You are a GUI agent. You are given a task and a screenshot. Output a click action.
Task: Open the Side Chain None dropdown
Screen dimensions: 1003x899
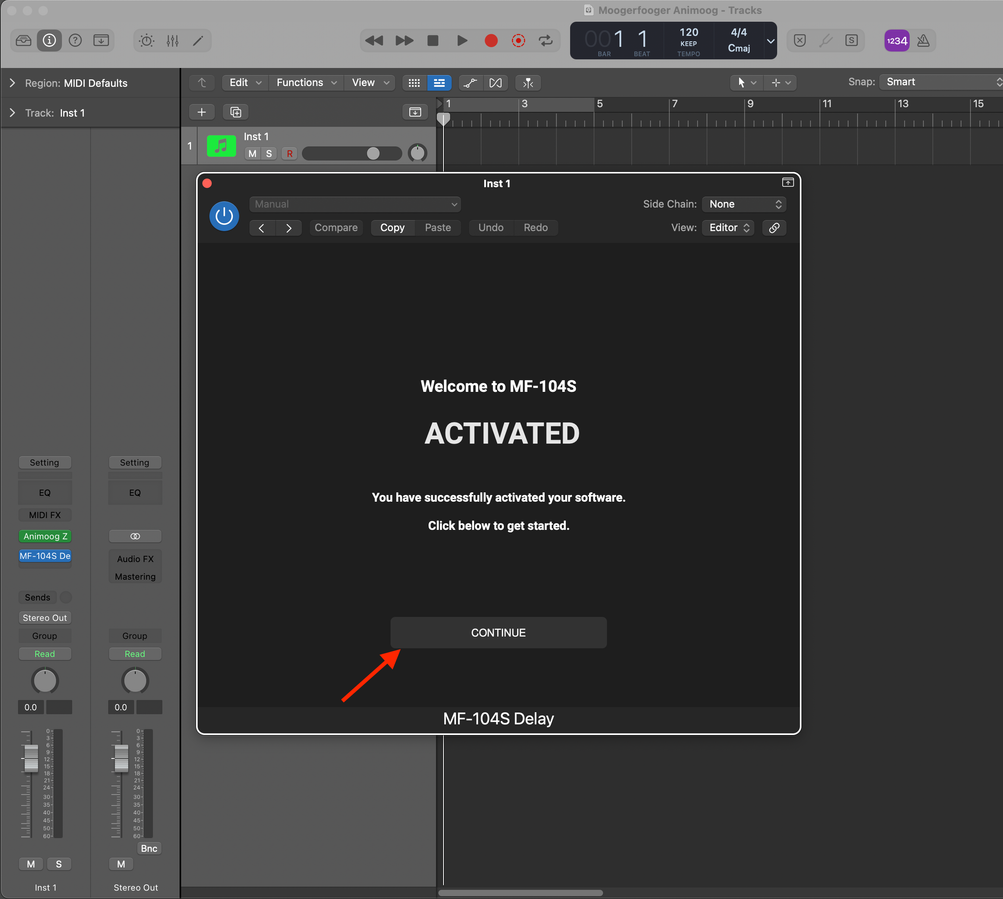click(x=744, y=204)
